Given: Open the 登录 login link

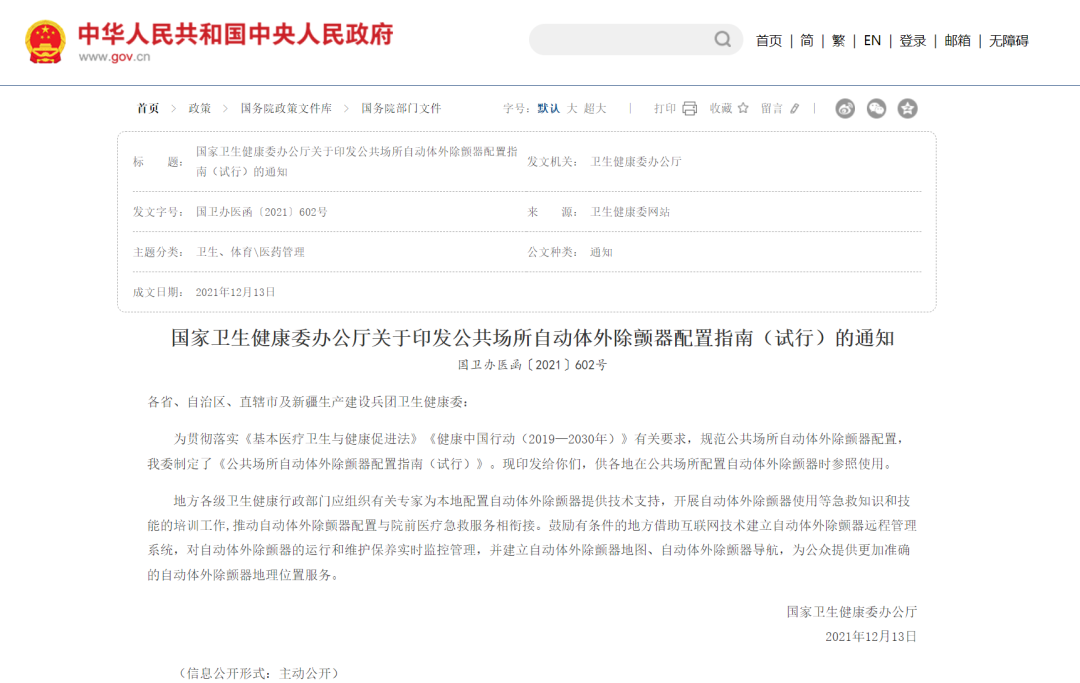Looking at the screenshot, I should click(x=912, y=41).
